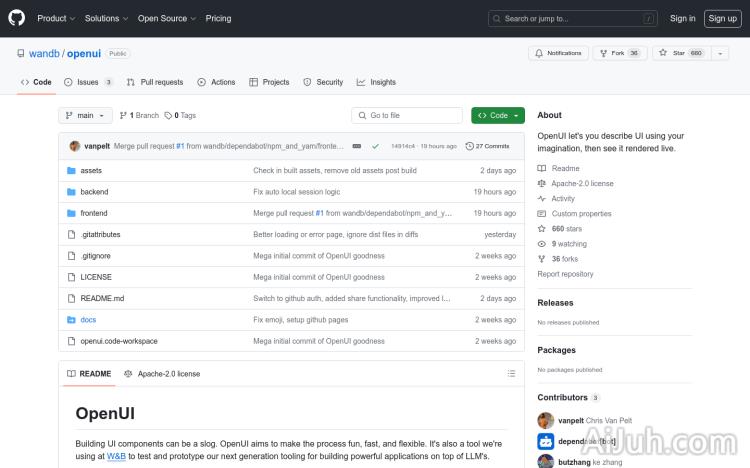Open the Open Source menu
Viewport: 750px width, 468px height.
(x=167, y=18)
